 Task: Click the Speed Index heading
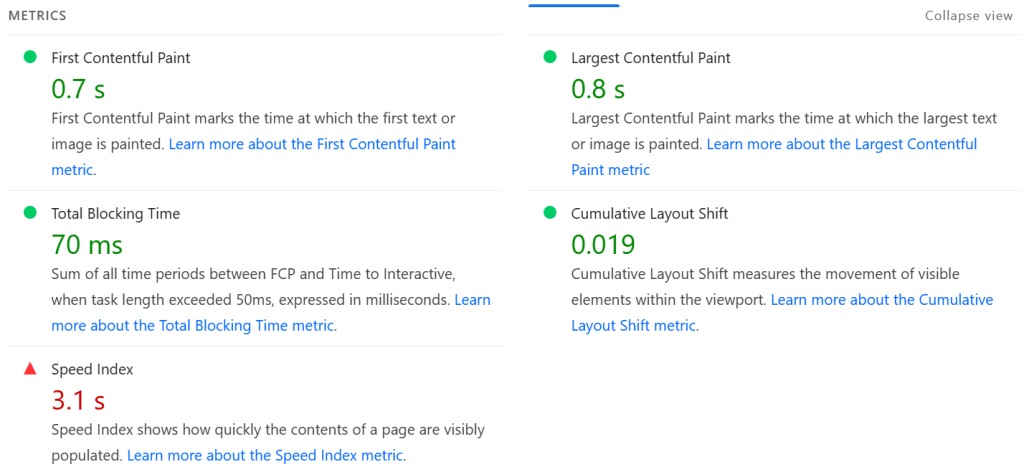tap(92, 369)
